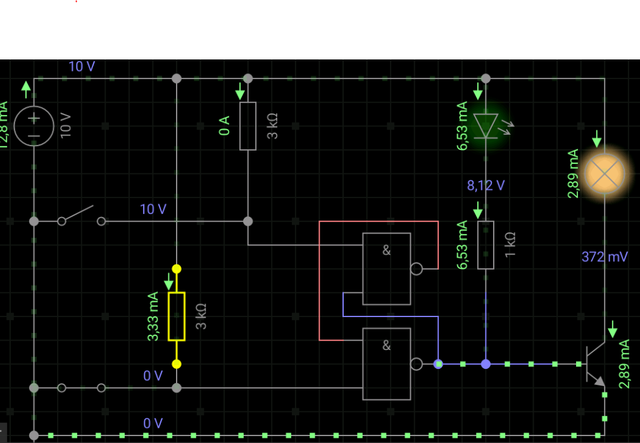Click the NPN transistor symbol
The height and width of the screenshot is (443, 640).
(594, 364)
